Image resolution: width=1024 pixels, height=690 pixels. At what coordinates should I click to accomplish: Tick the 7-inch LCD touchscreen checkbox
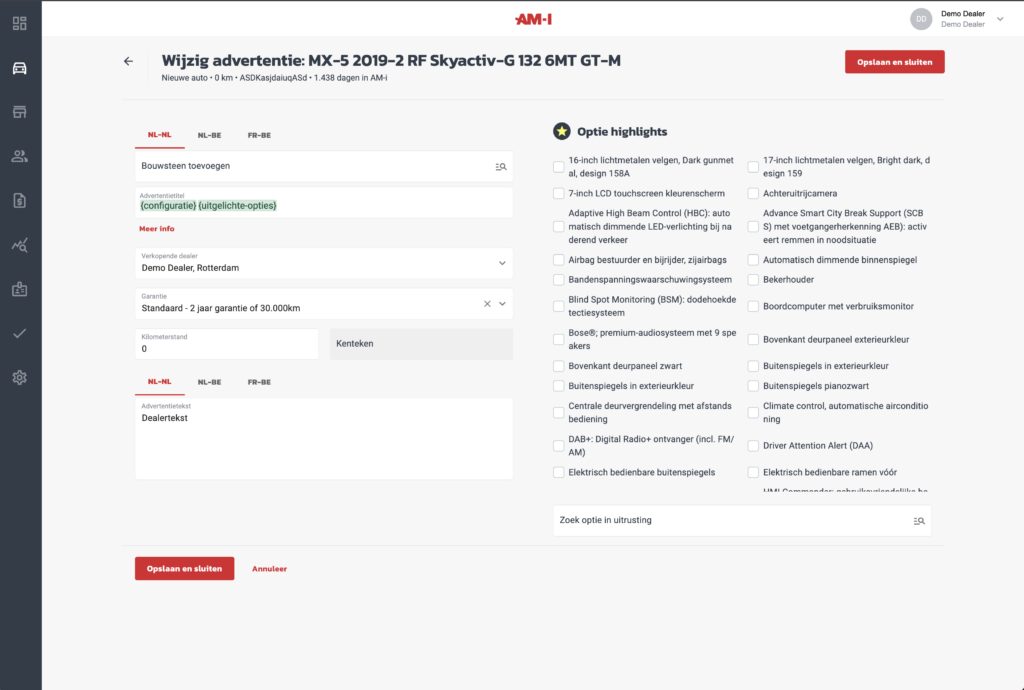point(559,193)
